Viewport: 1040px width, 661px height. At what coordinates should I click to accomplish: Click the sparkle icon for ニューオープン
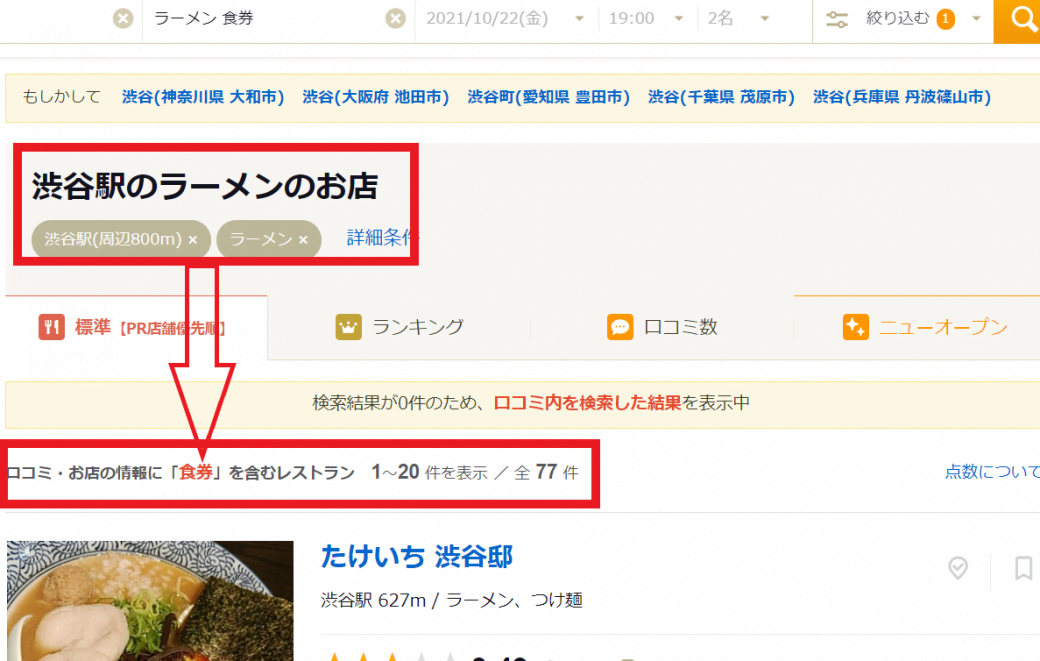[856, 327]
